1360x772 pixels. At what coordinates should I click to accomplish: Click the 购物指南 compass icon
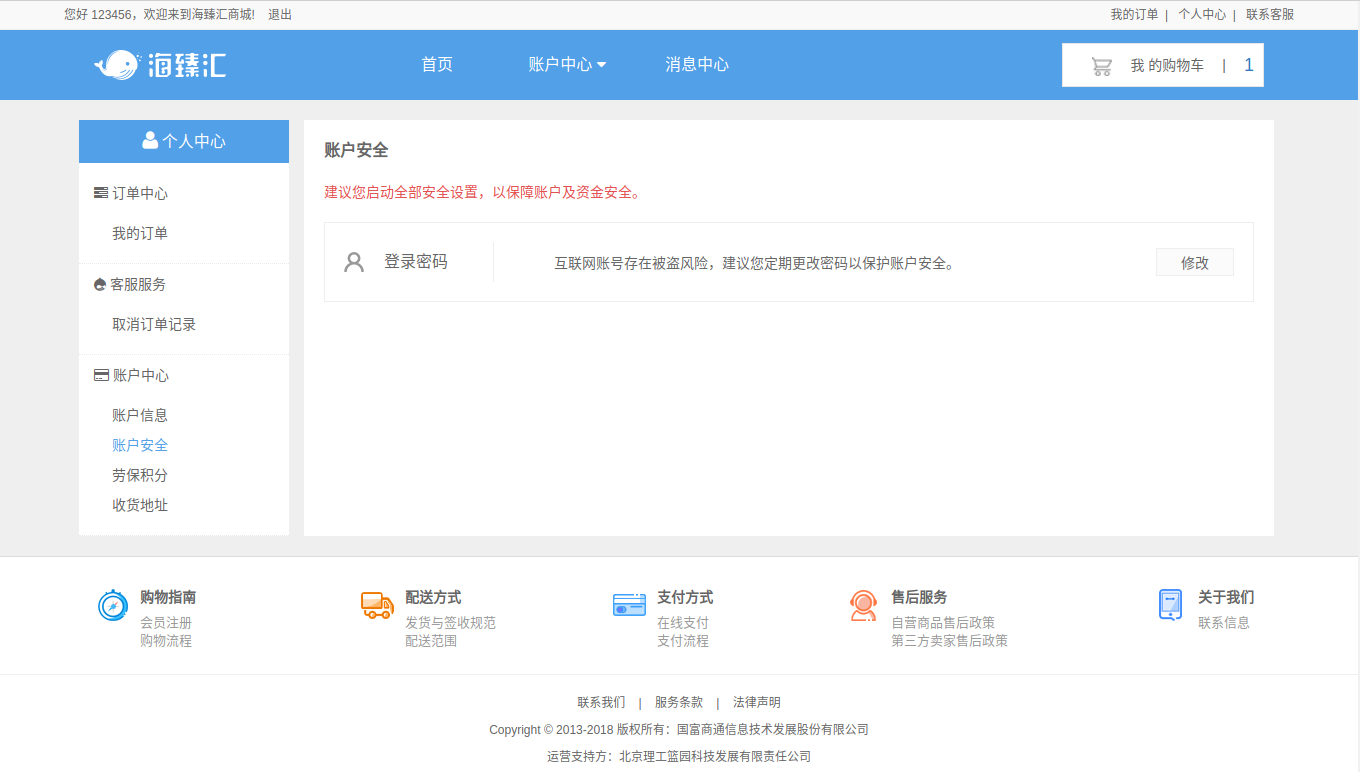click(112, 605)
